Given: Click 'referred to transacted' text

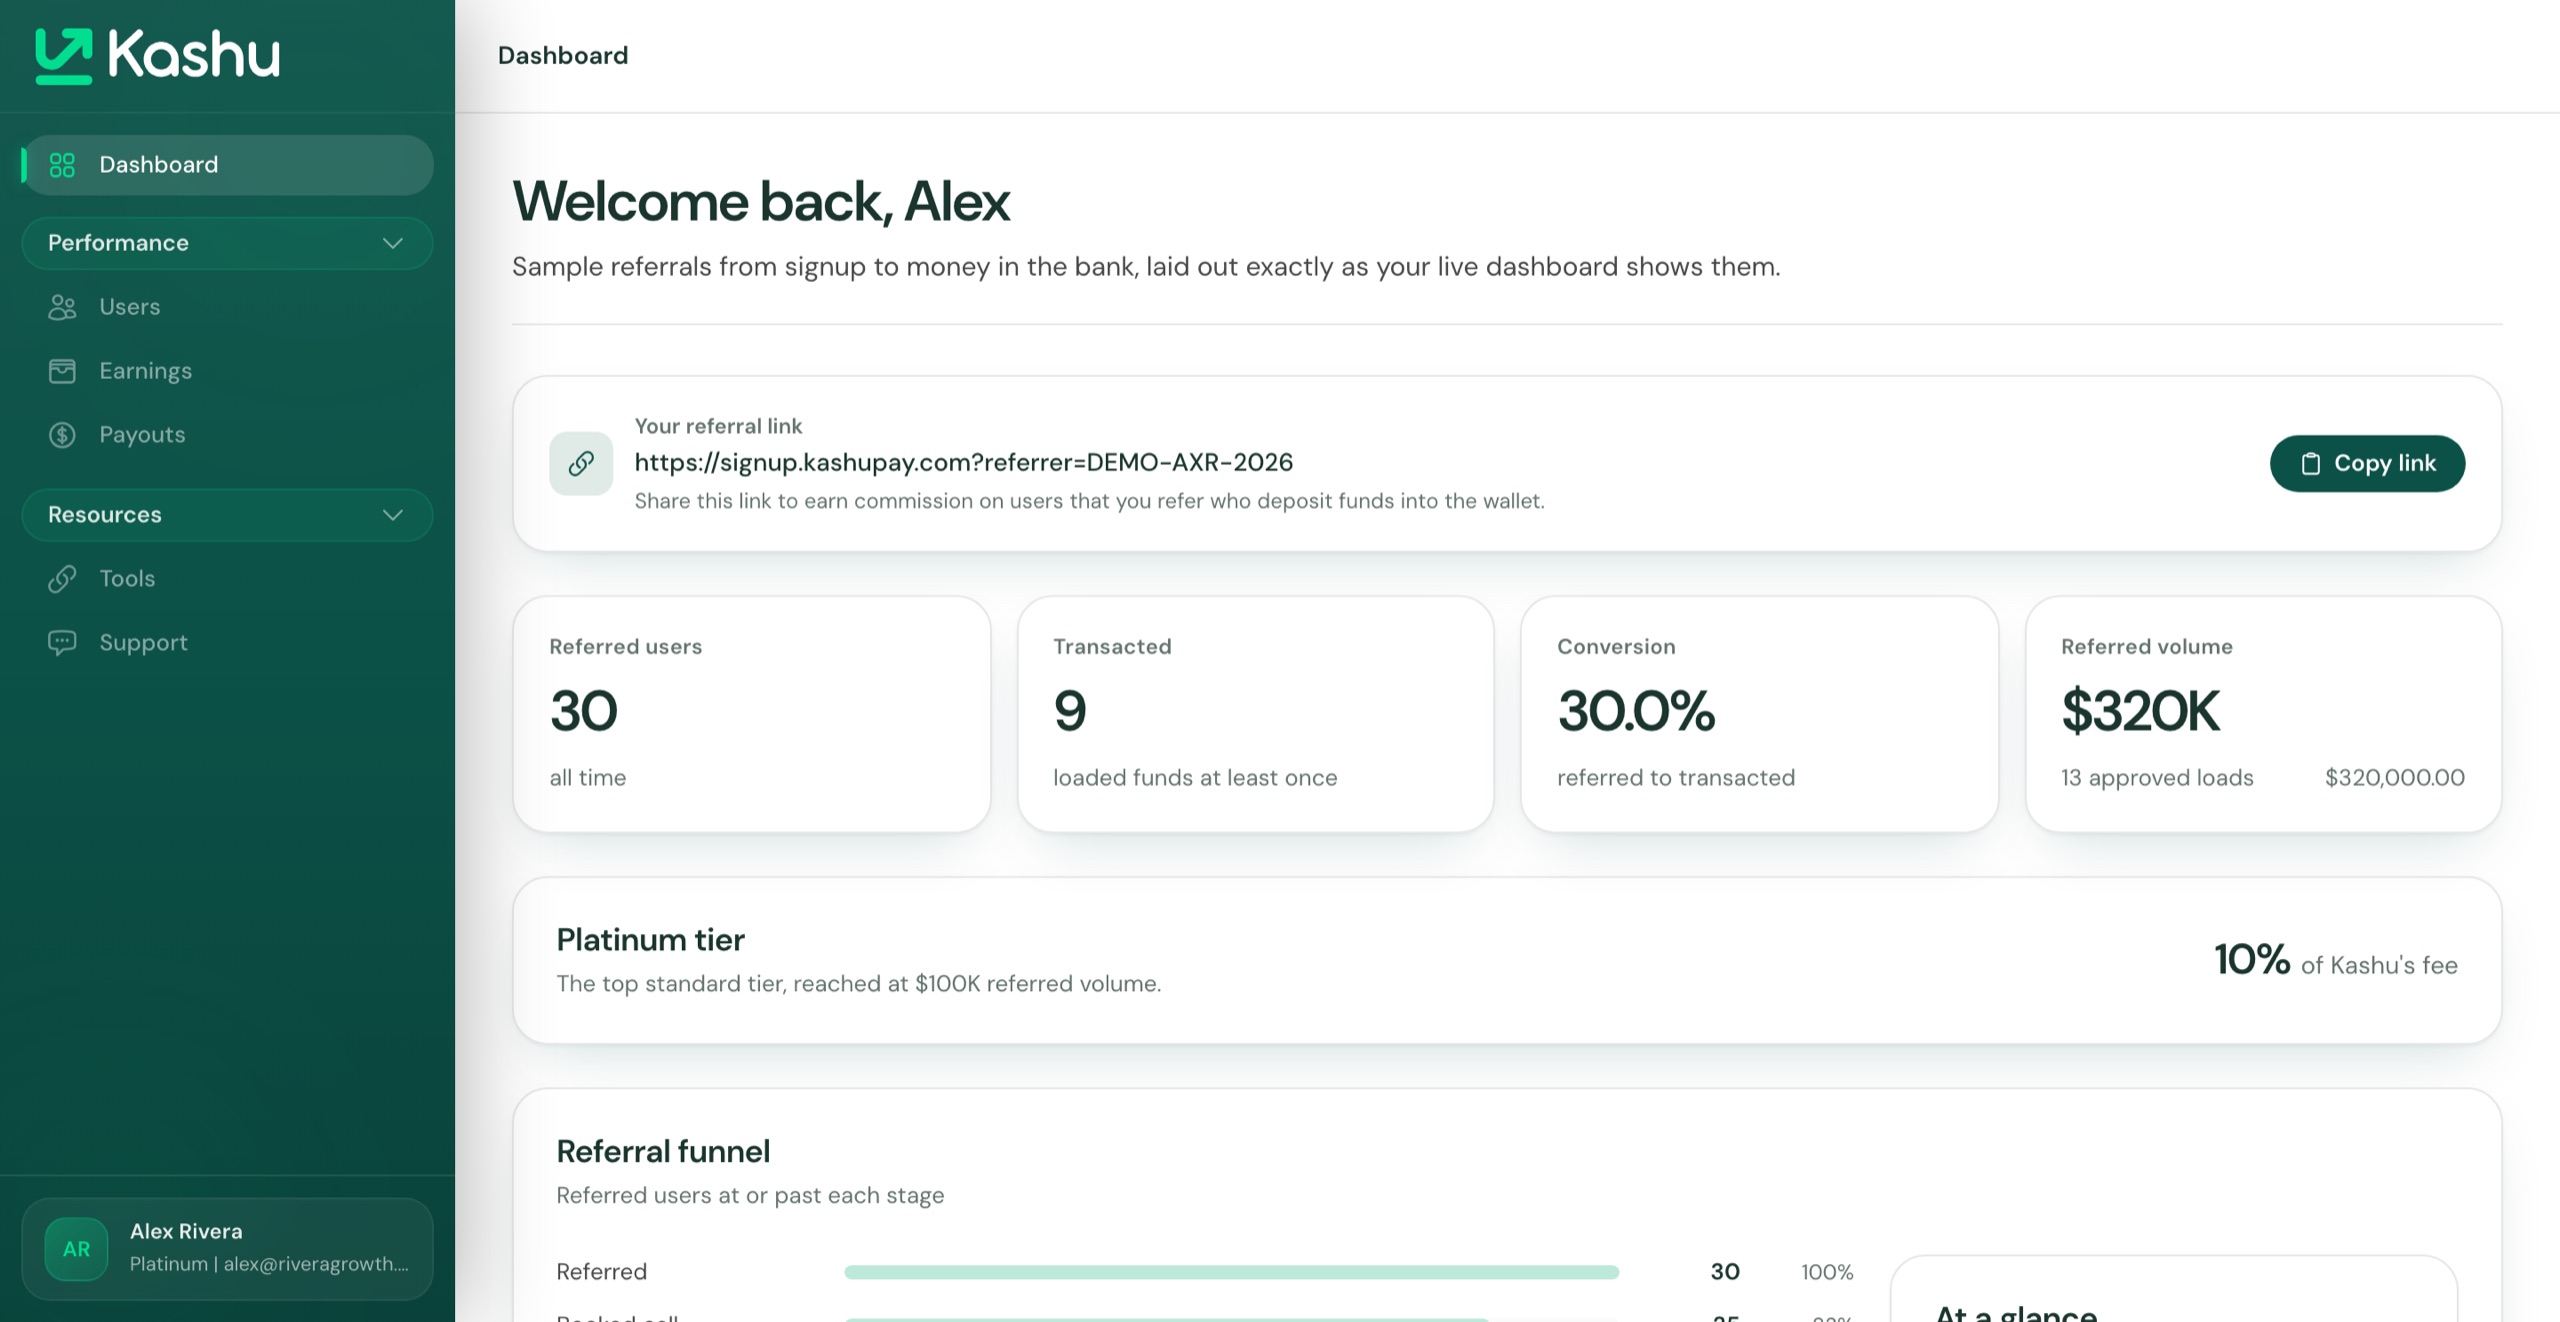Looking at the screenshot, I should pos(1676,778).
